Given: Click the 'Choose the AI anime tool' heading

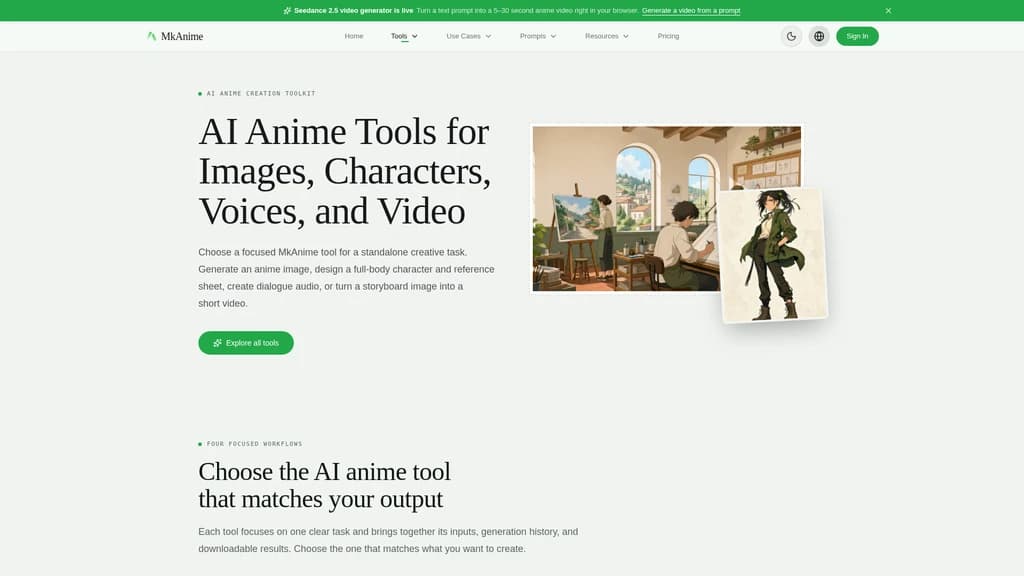Looking at the screenshot, I should [x=325, y=485].
